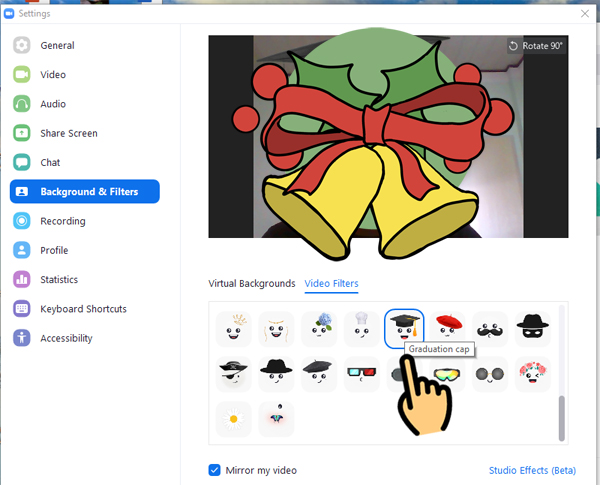The width and height of the screenshot is (600, 485).
Task: Choose the mustache video filter
Action: (490, 326)
